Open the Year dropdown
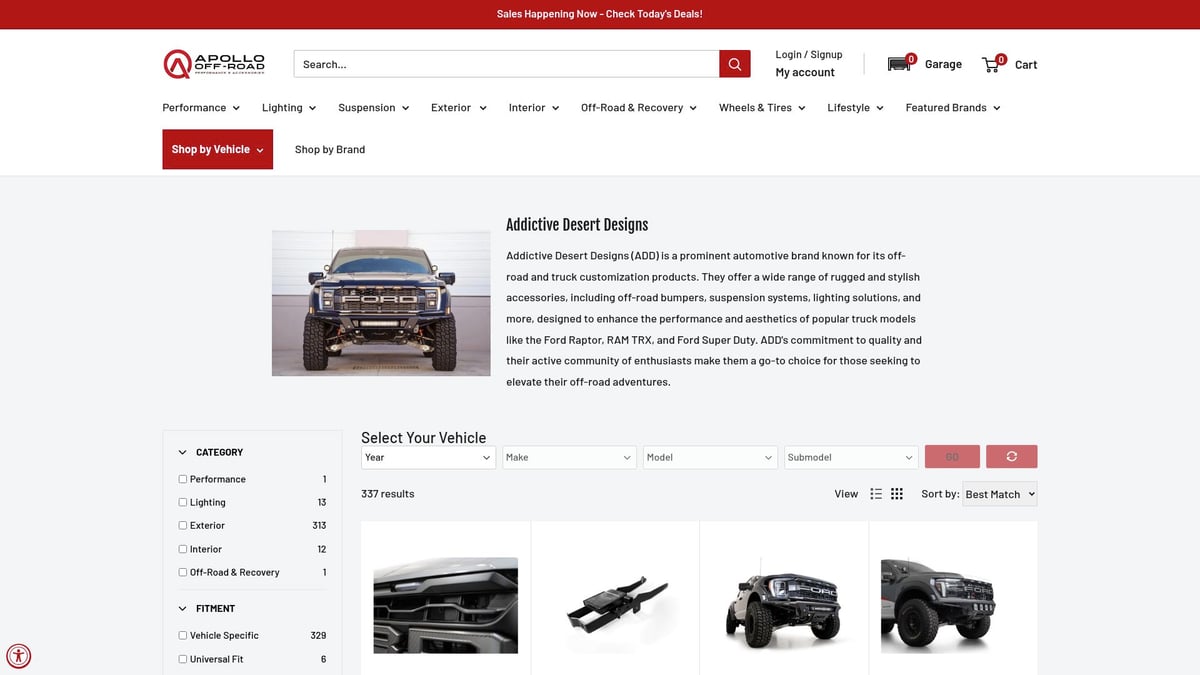The height and width of the screenshot is (675, 1200). click(x=428, y=457)
